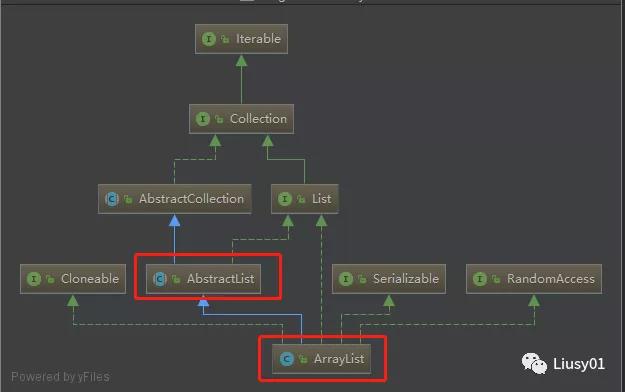Click the interface icon on RandomAccess node

coord(480,279)
